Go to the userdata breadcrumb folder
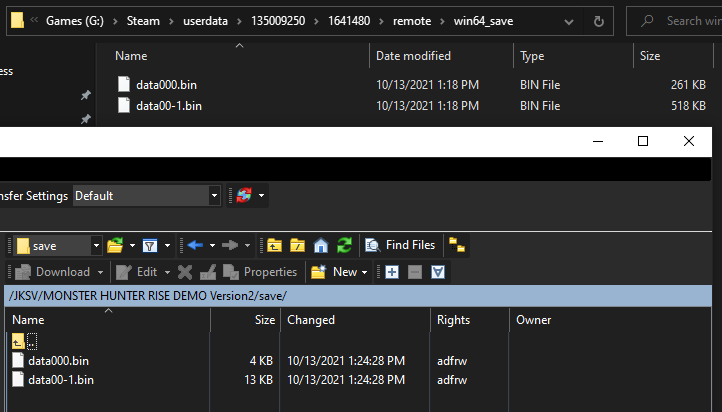The image size is (722, 412). [x=205, y=21]
